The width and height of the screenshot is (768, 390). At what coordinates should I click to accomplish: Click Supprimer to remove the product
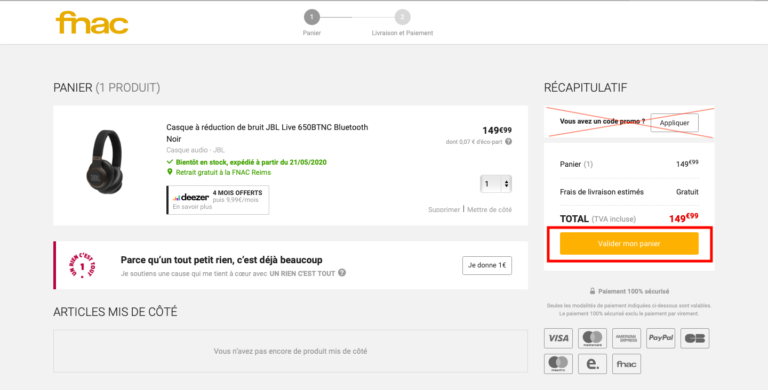(x=444, y=210)
